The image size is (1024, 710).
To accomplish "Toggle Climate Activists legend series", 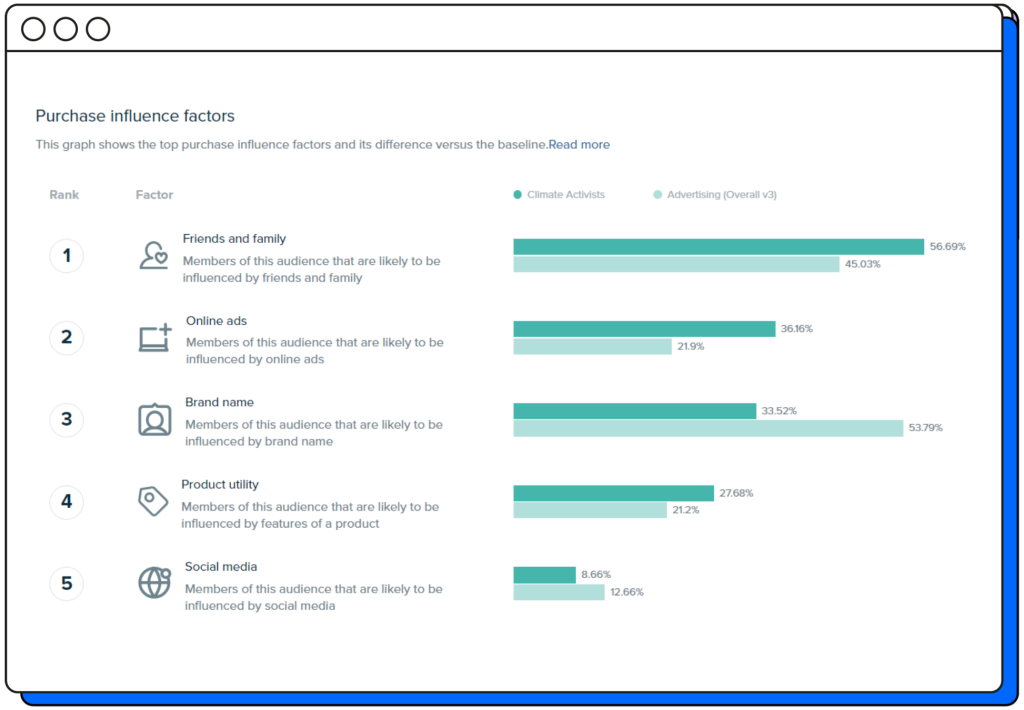I will point(566,195).
